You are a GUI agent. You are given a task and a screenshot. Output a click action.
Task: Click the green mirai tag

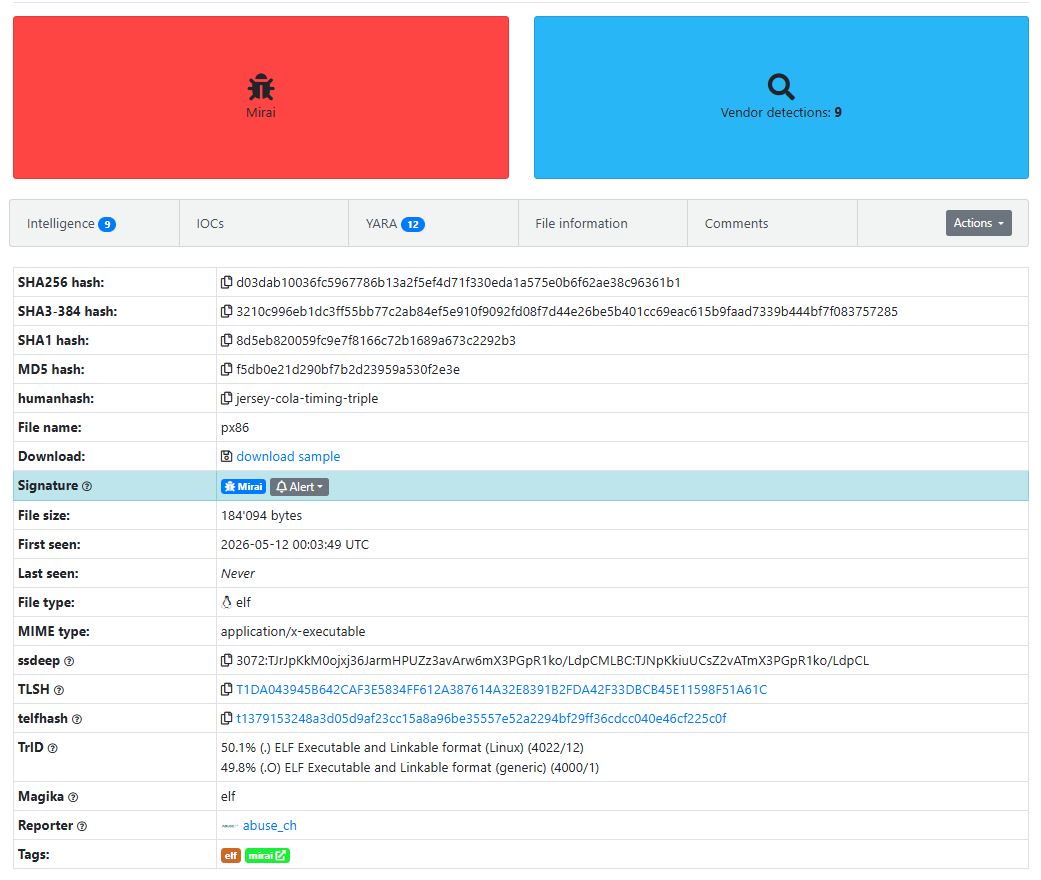tap(268, 855)
